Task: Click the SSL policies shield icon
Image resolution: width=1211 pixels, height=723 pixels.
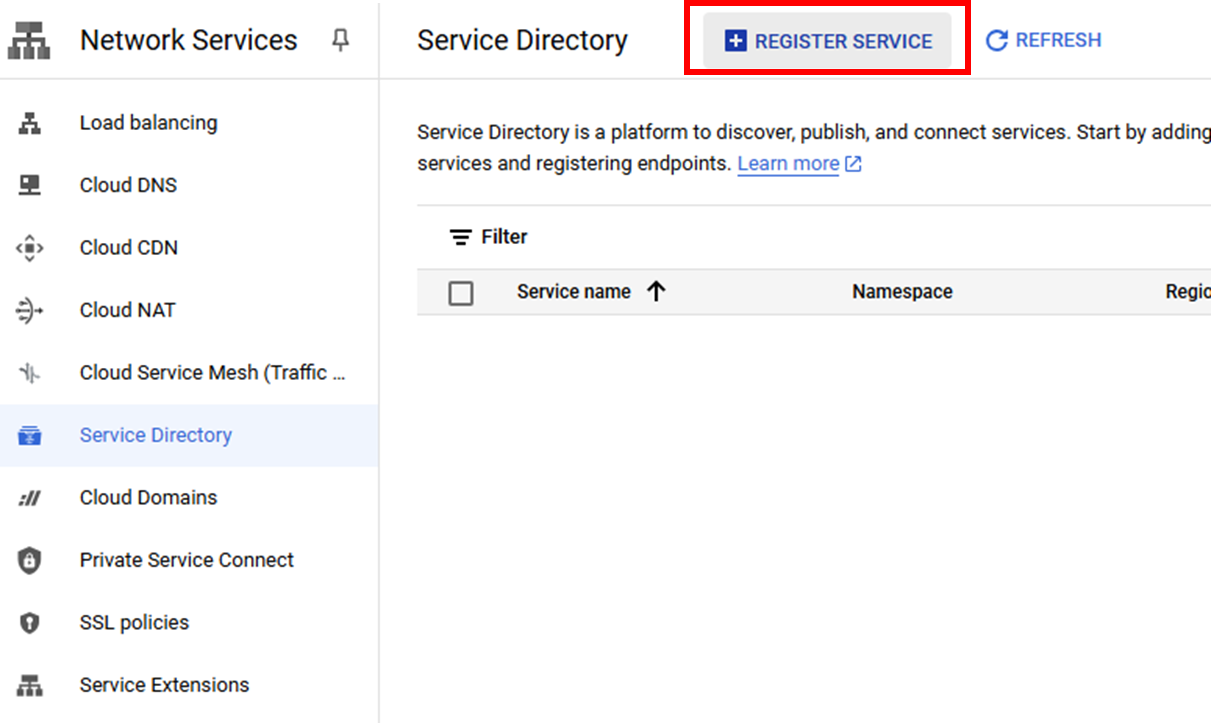Action: 30,623
